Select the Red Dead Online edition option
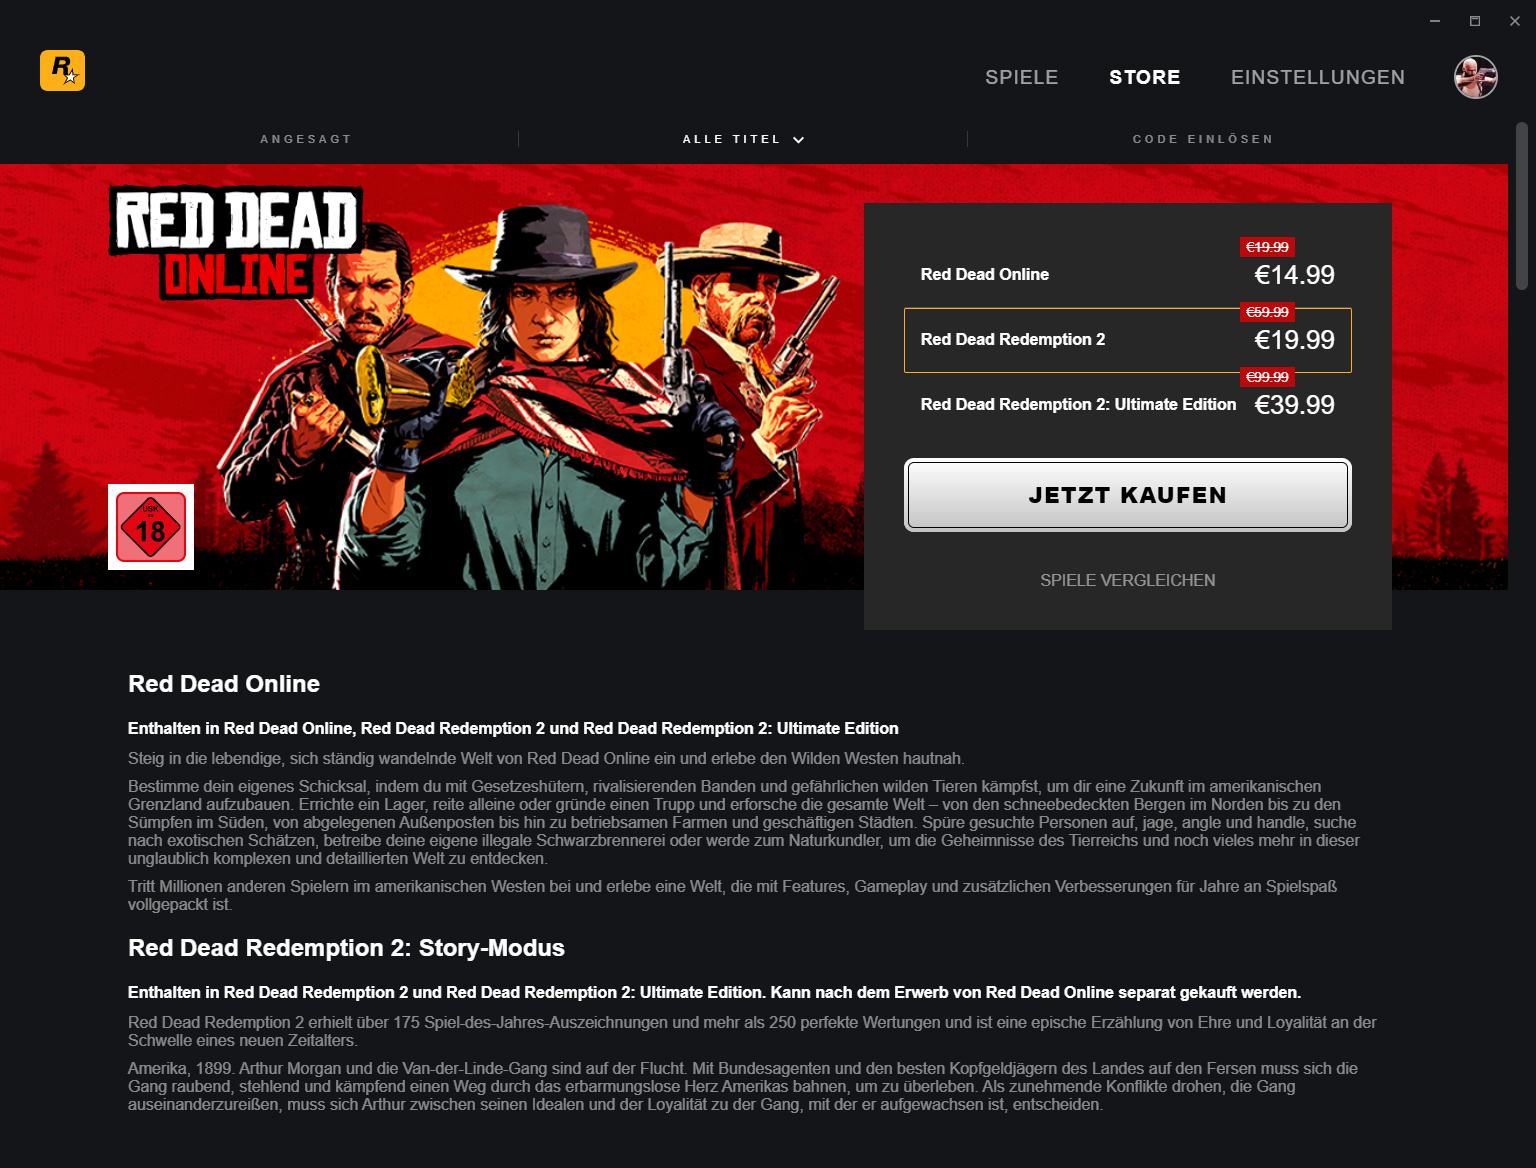1536x1168 pixels. click(1128, 274)
